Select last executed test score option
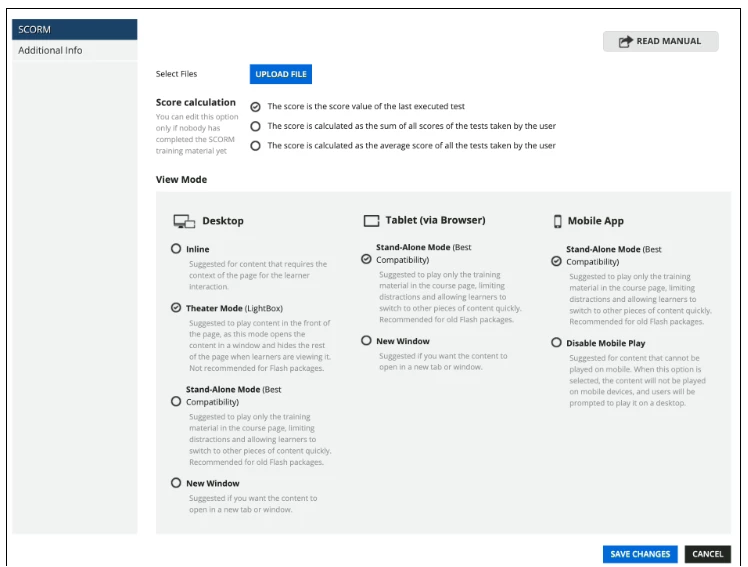This screenshot has height=567, width=748. [256, 106]
